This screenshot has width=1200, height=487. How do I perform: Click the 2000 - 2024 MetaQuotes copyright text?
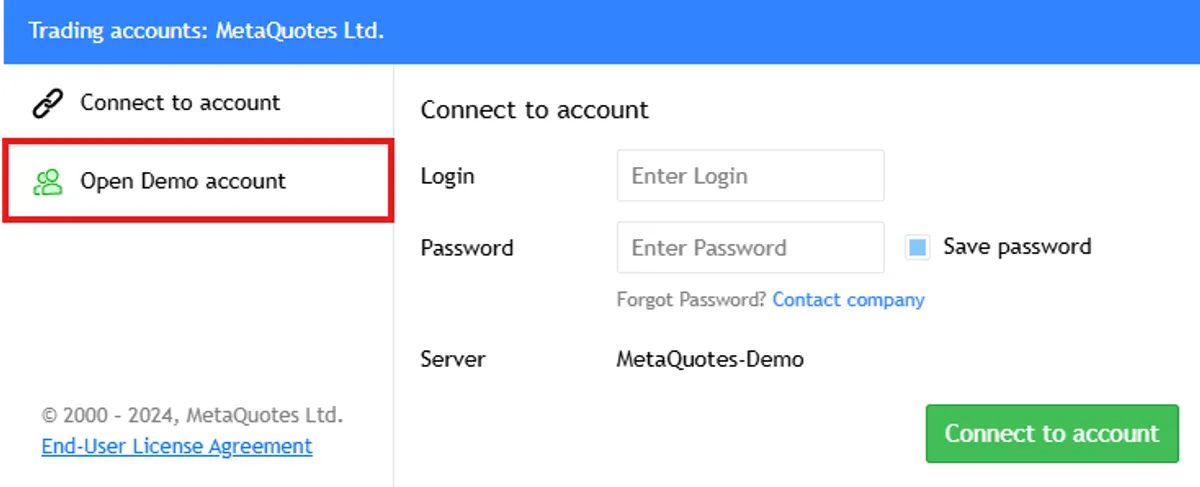point(192,414)
